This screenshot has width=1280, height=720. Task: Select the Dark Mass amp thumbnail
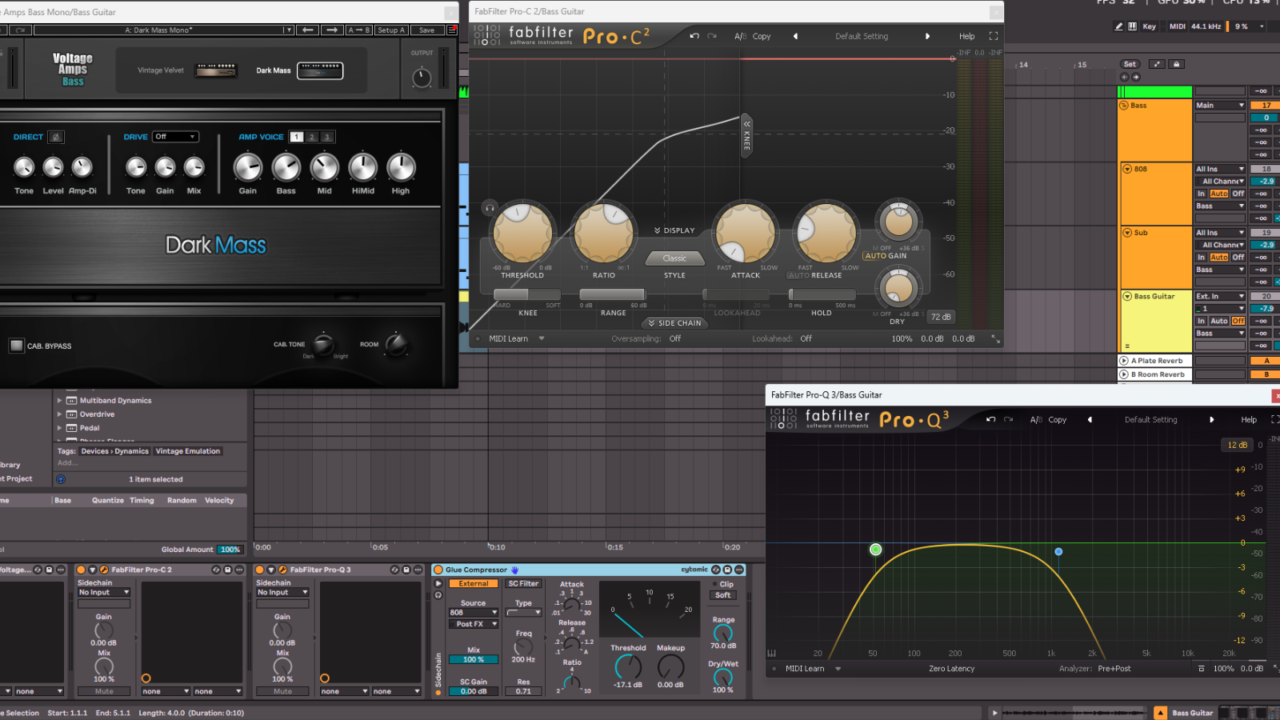click(x=320, y=70)
